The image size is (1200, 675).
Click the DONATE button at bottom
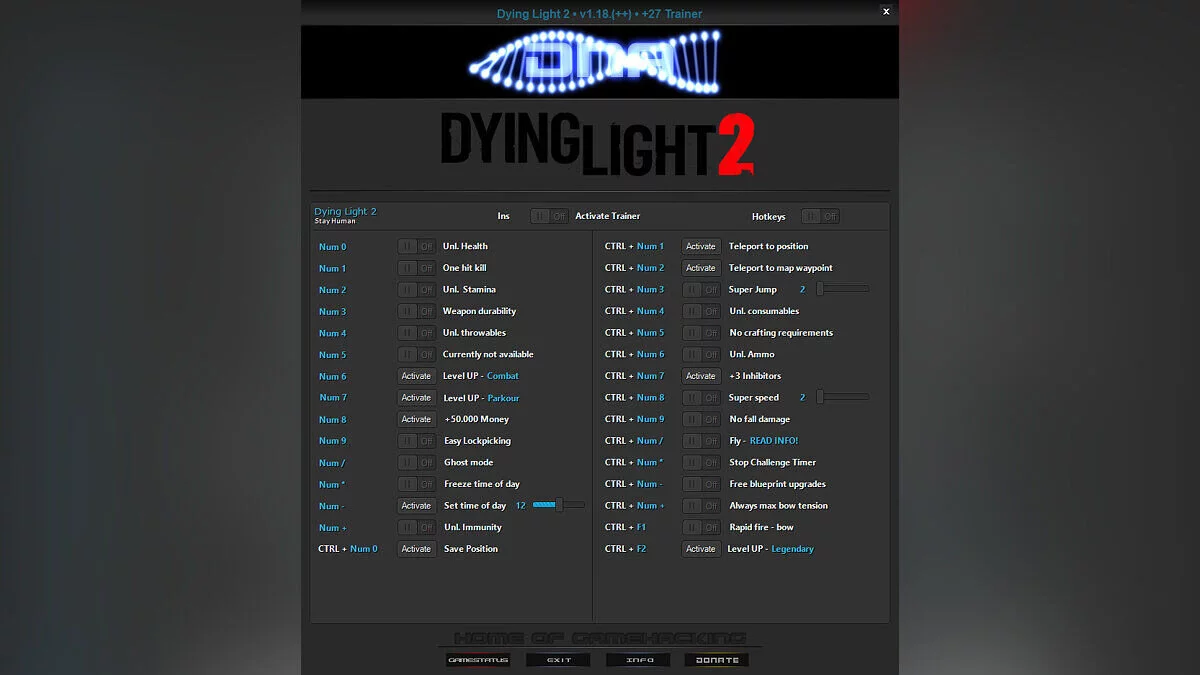pyautogui.click(x=716, y=659)
